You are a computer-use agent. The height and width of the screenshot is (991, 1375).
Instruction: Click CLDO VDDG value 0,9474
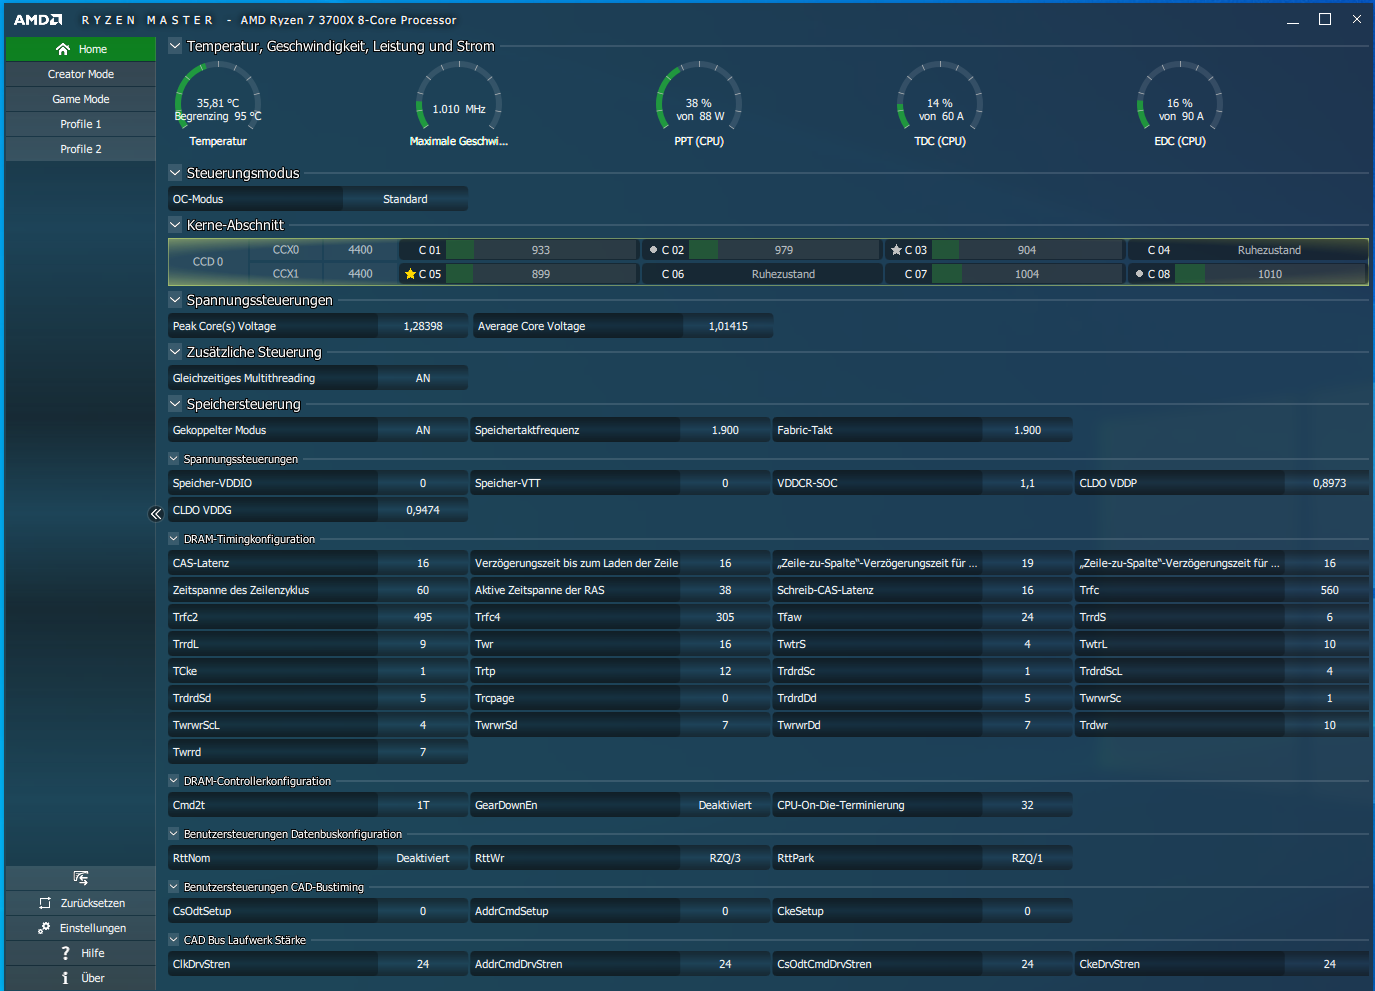(x=423, y=510)
